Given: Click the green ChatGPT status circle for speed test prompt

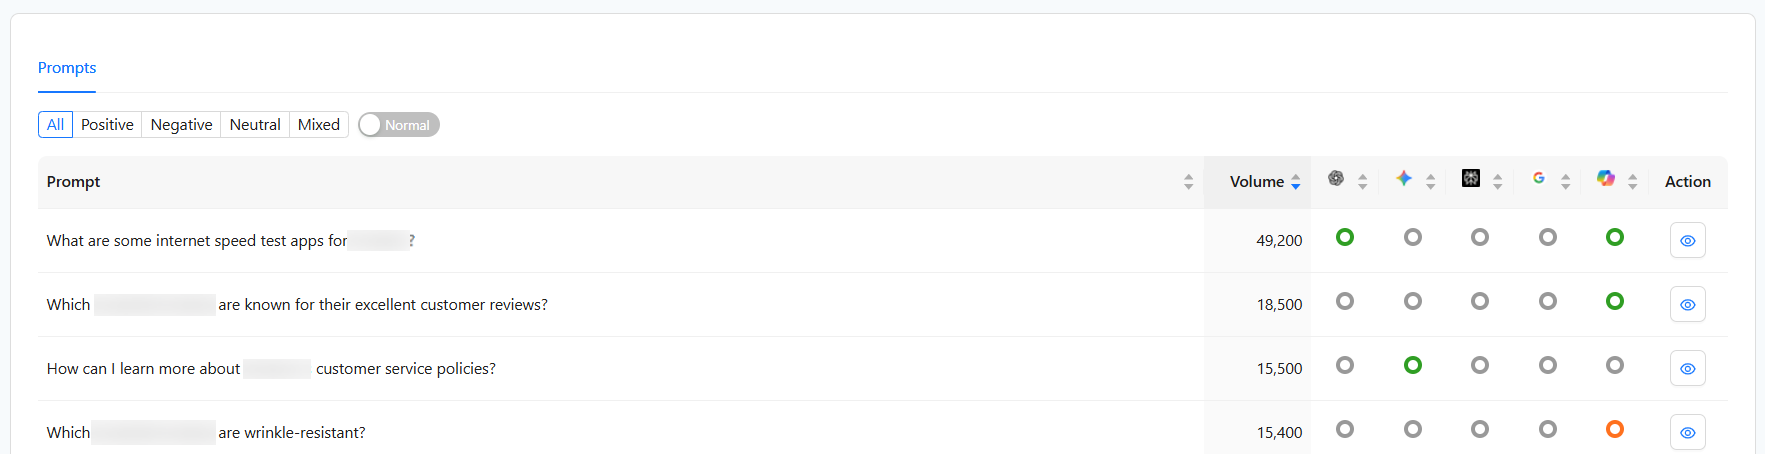Looking at the screenshot, I should tap(1345, 238).
